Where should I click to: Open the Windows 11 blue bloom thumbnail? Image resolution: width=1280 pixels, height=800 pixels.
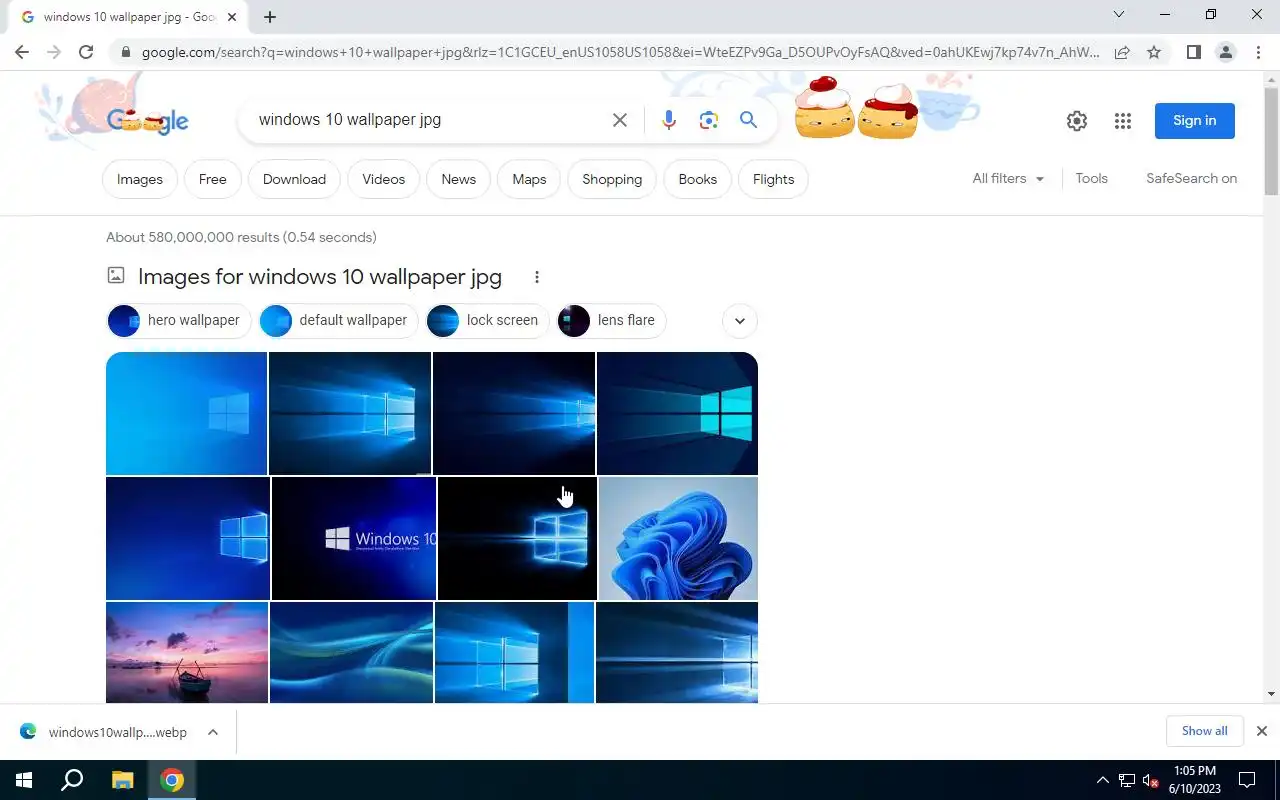[x=678, y=538]
